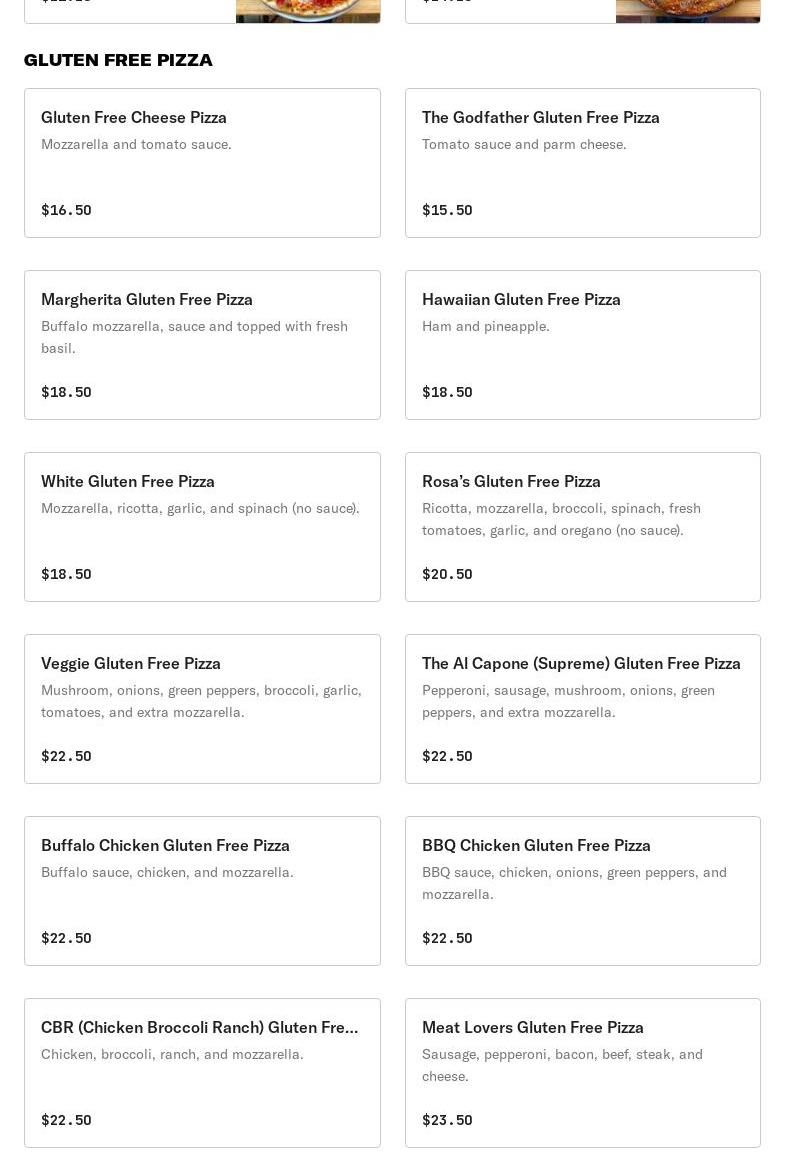Select The Godfather Gluten Free Pizza
785x1162 pixels.
click(x=540, y=118)
